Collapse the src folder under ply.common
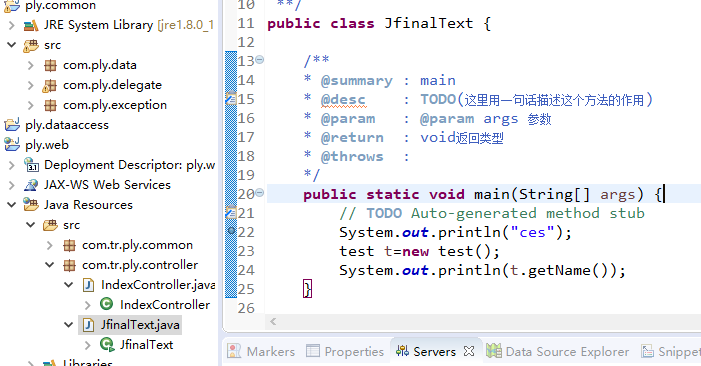Viewport: 701px width, 366px height. point(12,45)
